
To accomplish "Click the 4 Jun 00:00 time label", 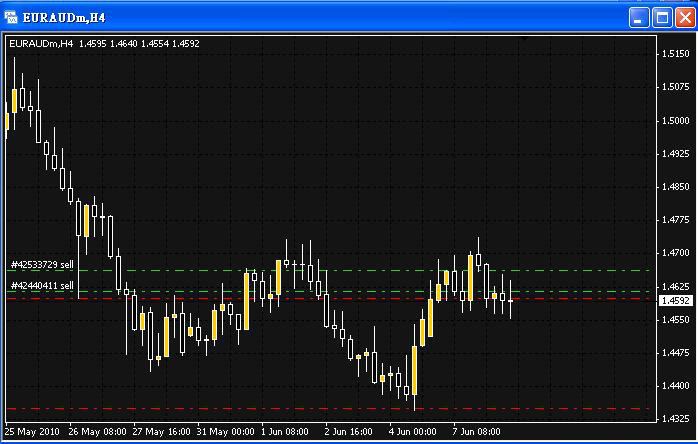I will pos(413,432).
